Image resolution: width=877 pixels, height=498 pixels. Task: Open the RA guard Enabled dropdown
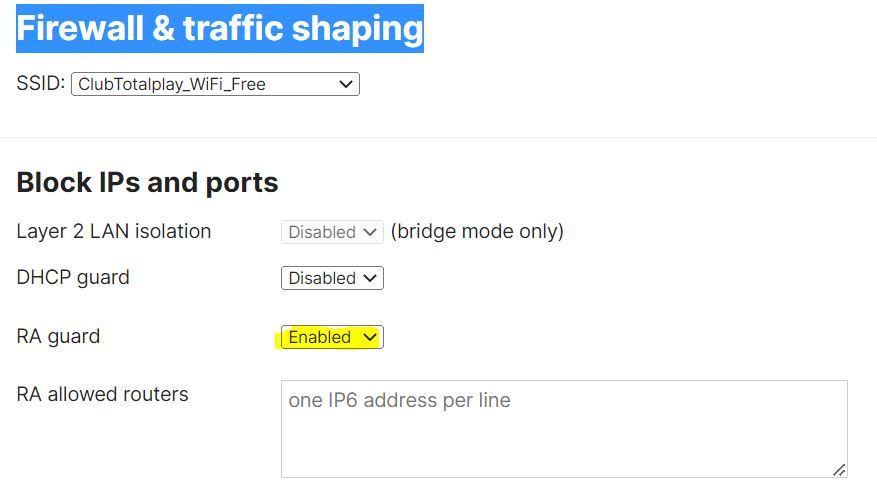click(332, 337)
